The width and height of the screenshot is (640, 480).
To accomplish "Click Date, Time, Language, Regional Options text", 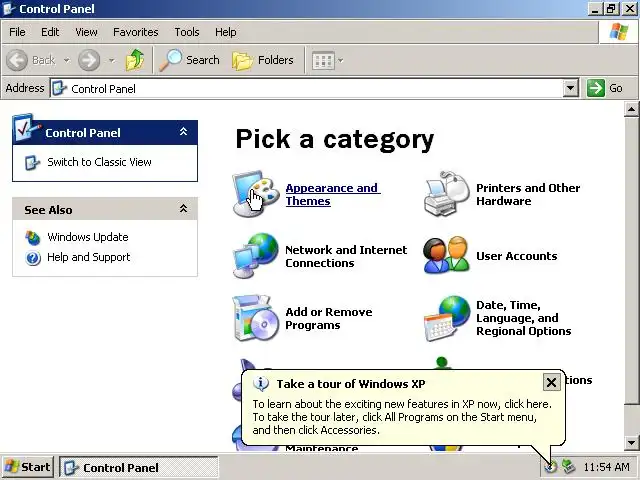I will point(524,318).
